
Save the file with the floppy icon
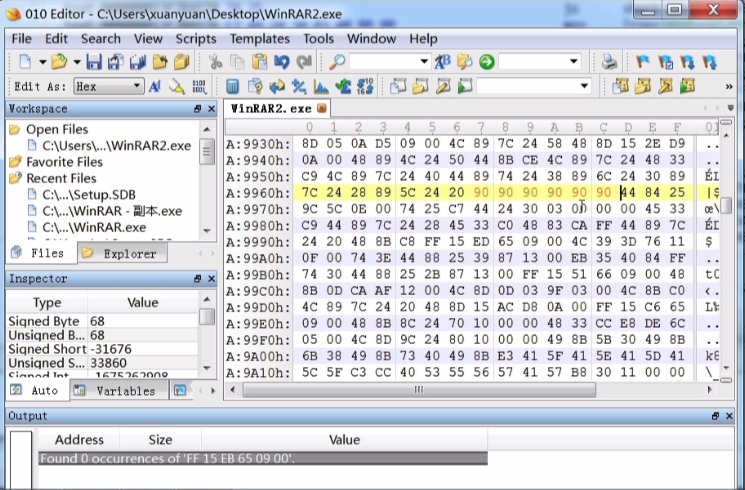coord(94,62)
